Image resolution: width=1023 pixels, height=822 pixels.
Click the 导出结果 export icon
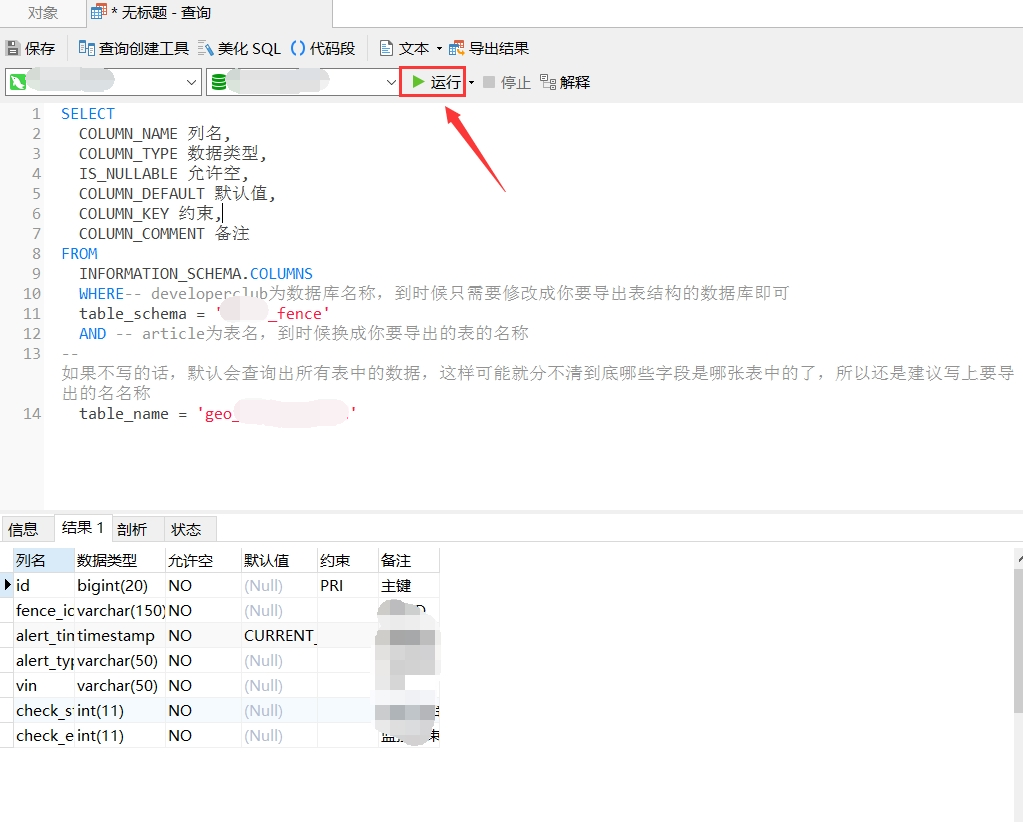click(457, 48)
